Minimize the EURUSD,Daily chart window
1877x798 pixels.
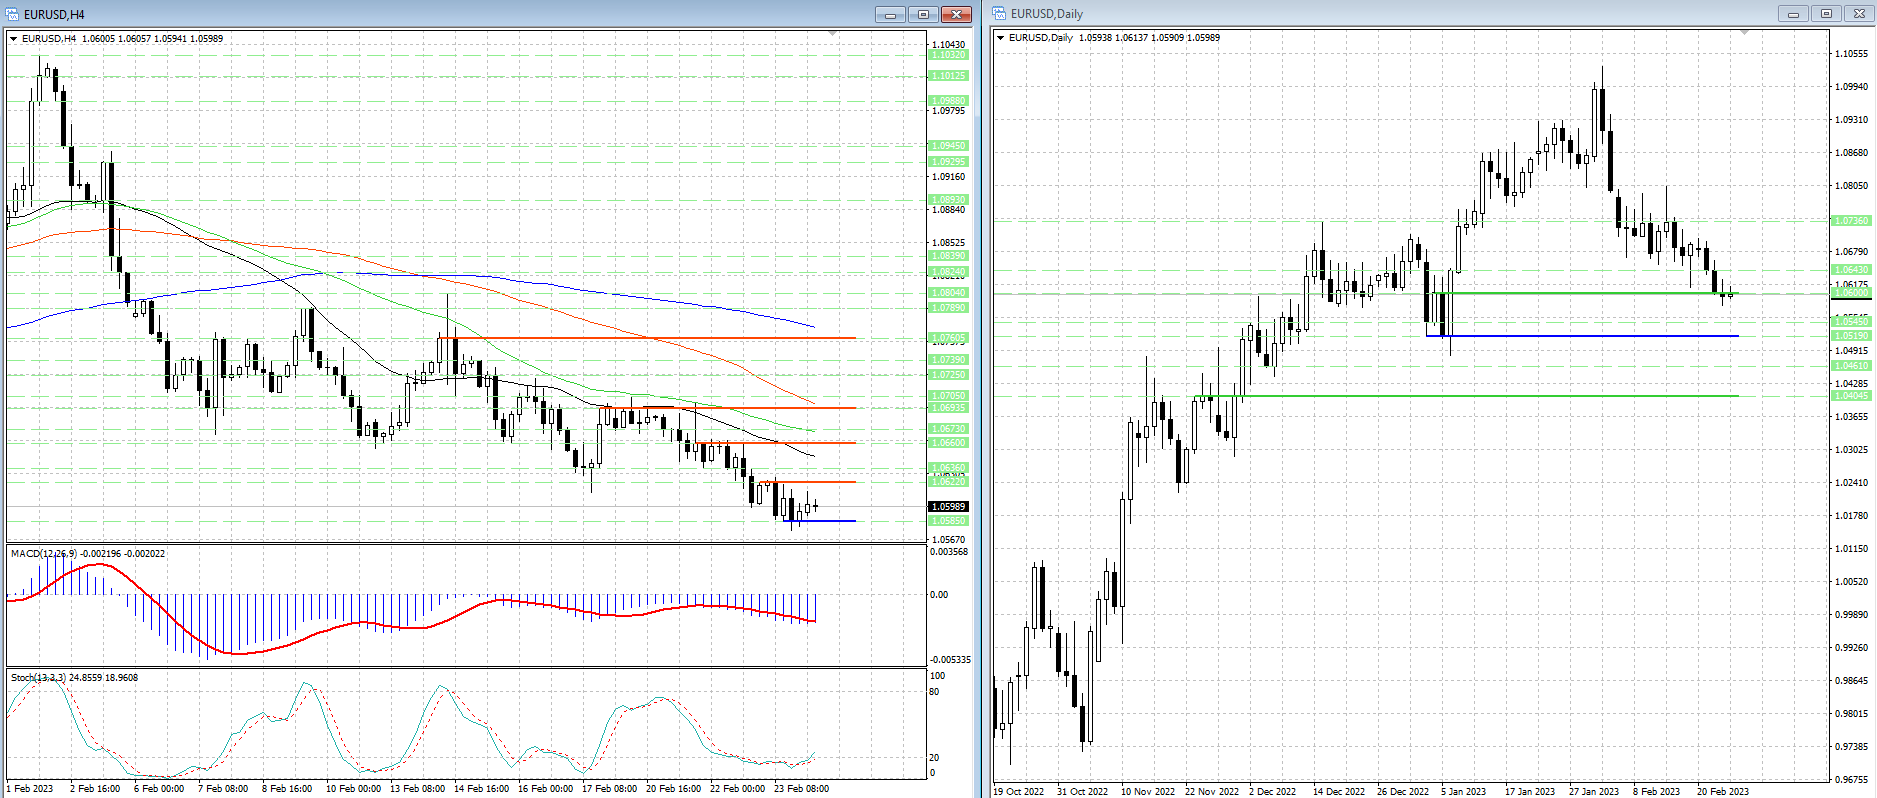pos(1793,14)
